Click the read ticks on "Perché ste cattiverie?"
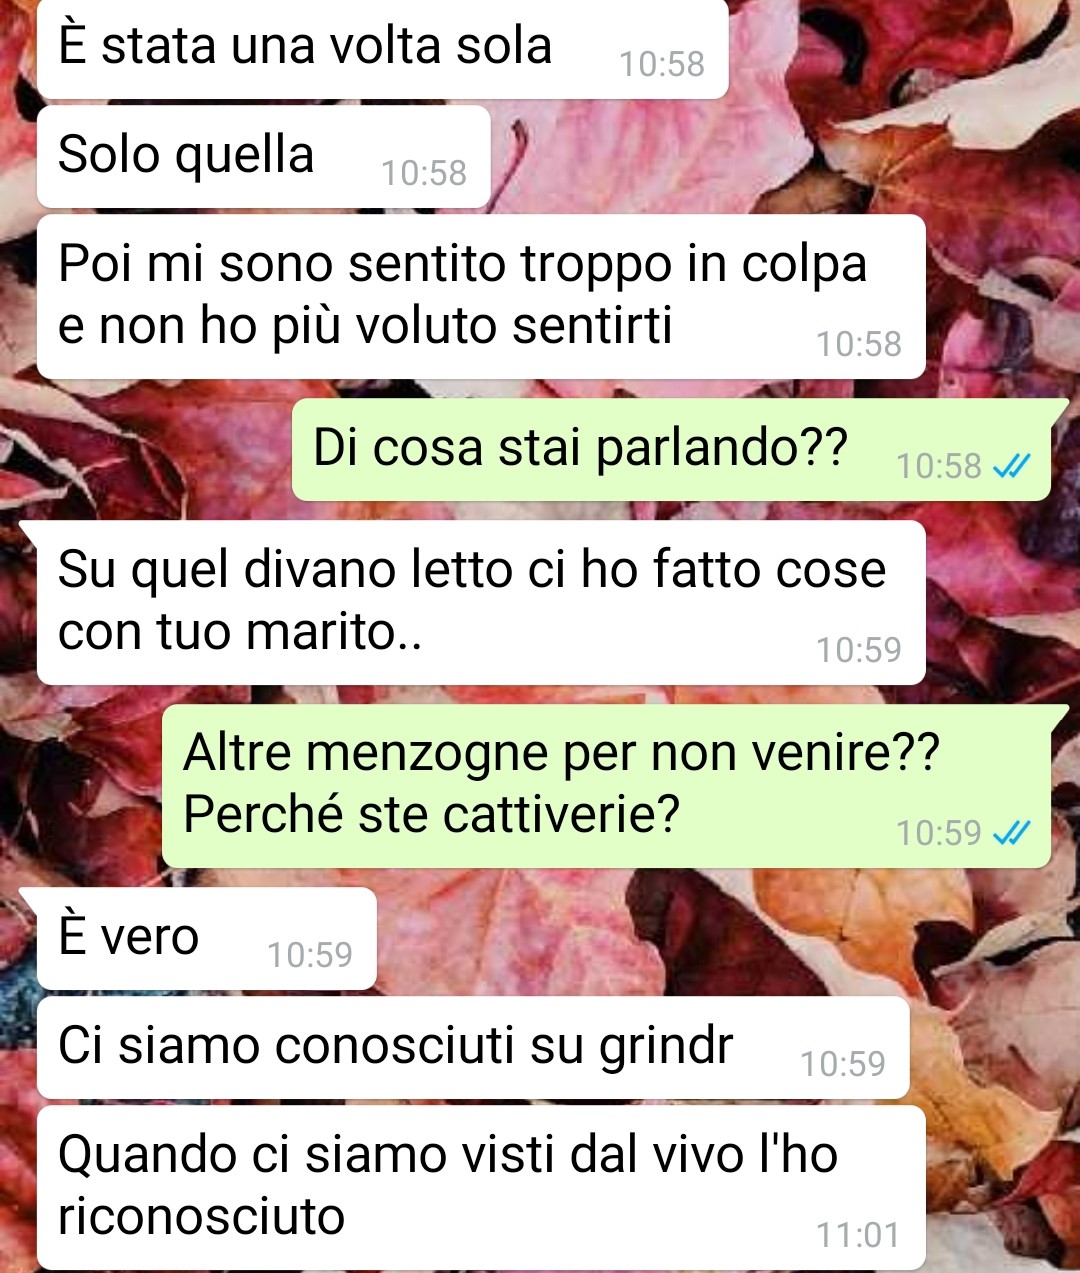1080x1273 pixels. coord(1011,833)
